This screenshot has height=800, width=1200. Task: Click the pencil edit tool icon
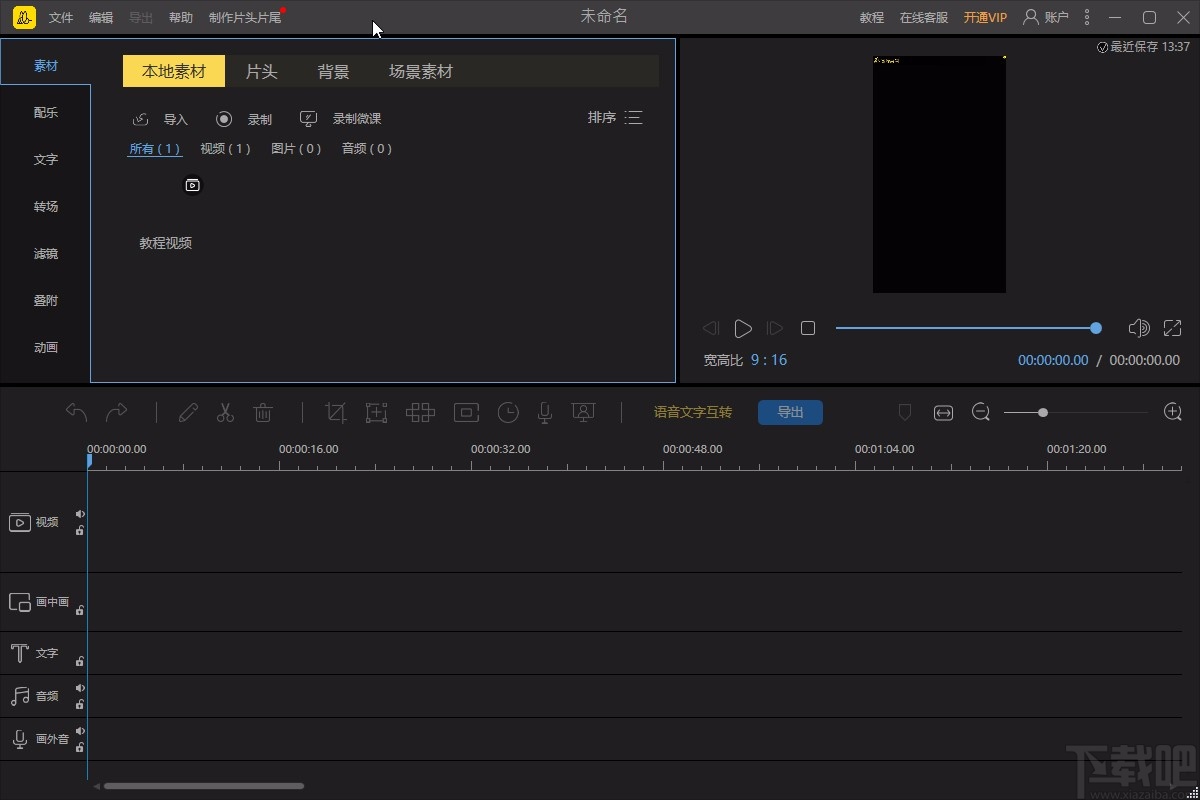(188, 412)
